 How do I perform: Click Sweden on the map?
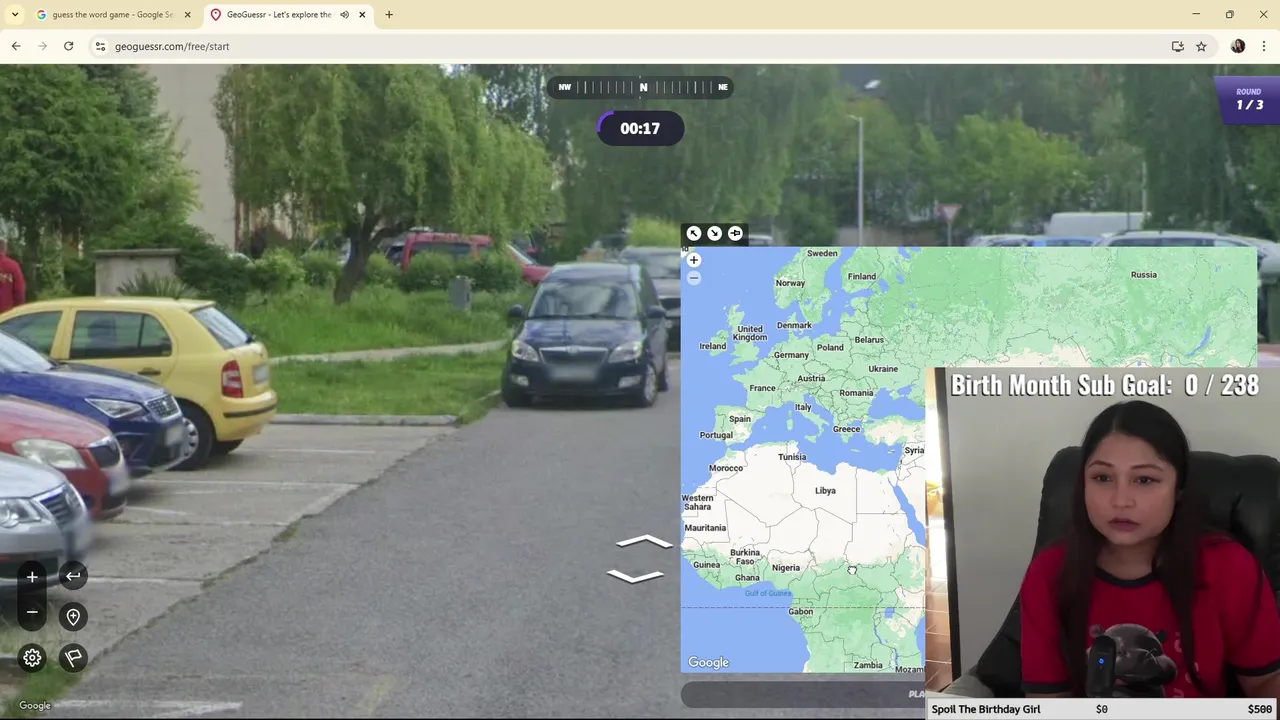coord(822,253)
